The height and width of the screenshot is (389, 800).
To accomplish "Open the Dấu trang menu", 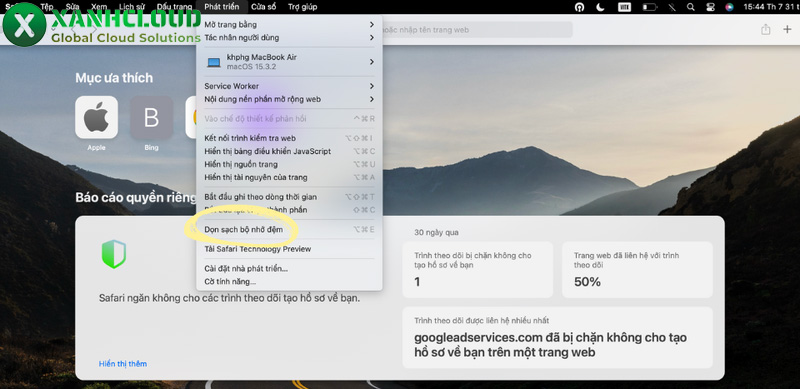I will 174,7.
